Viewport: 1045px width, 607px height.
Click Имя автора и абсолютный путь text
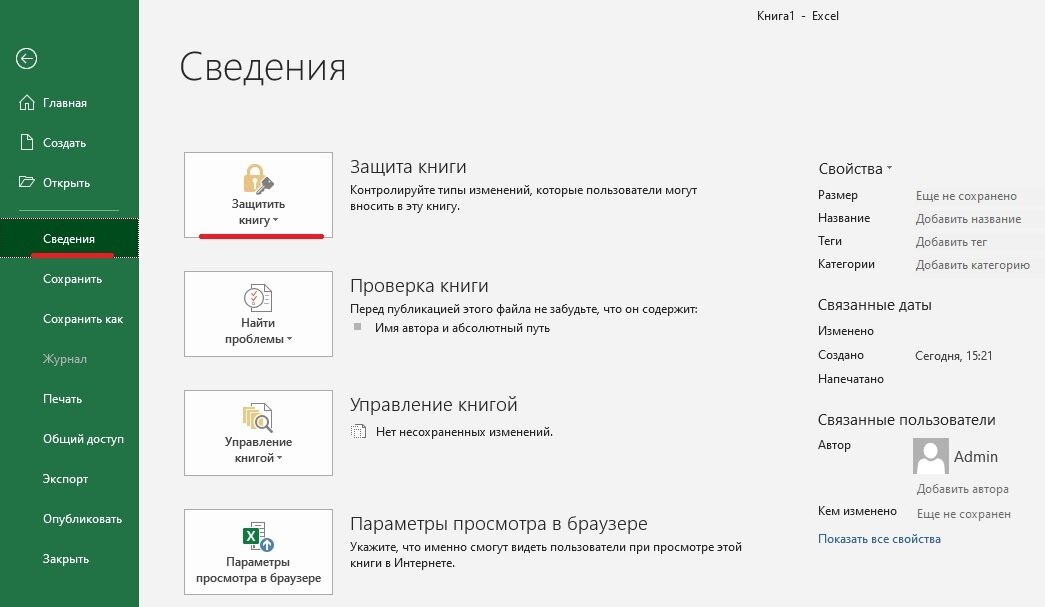462,328
